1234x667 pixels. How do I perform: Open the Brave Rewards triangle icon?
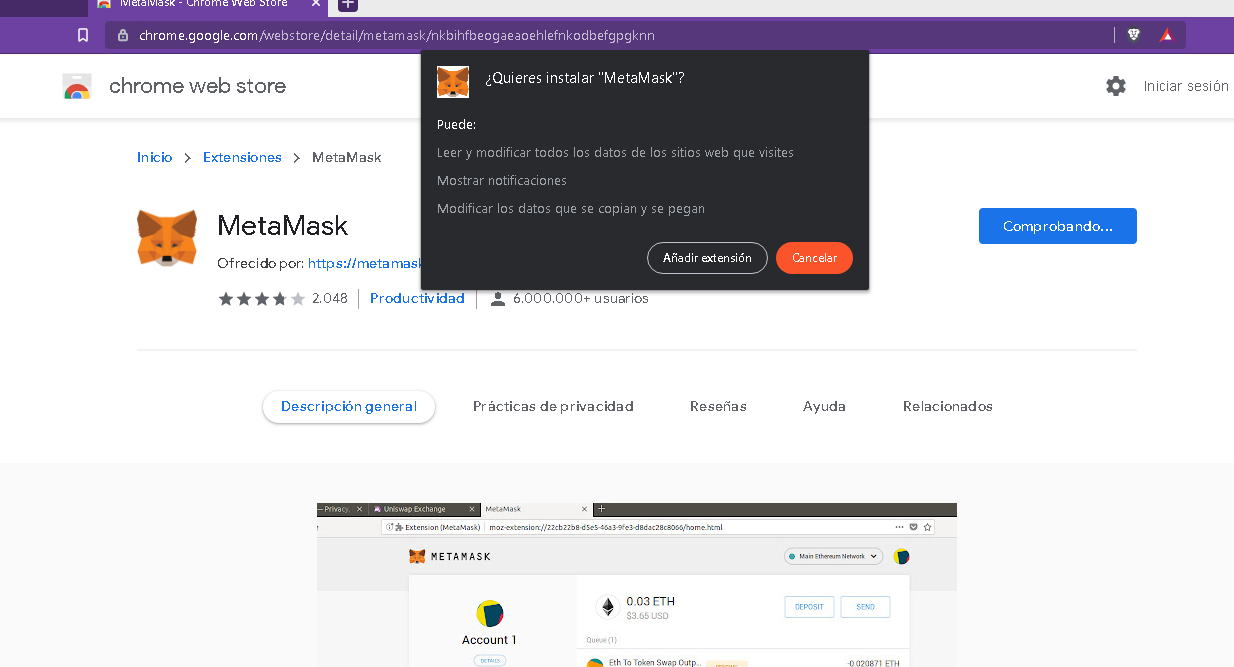[1166, 35]
